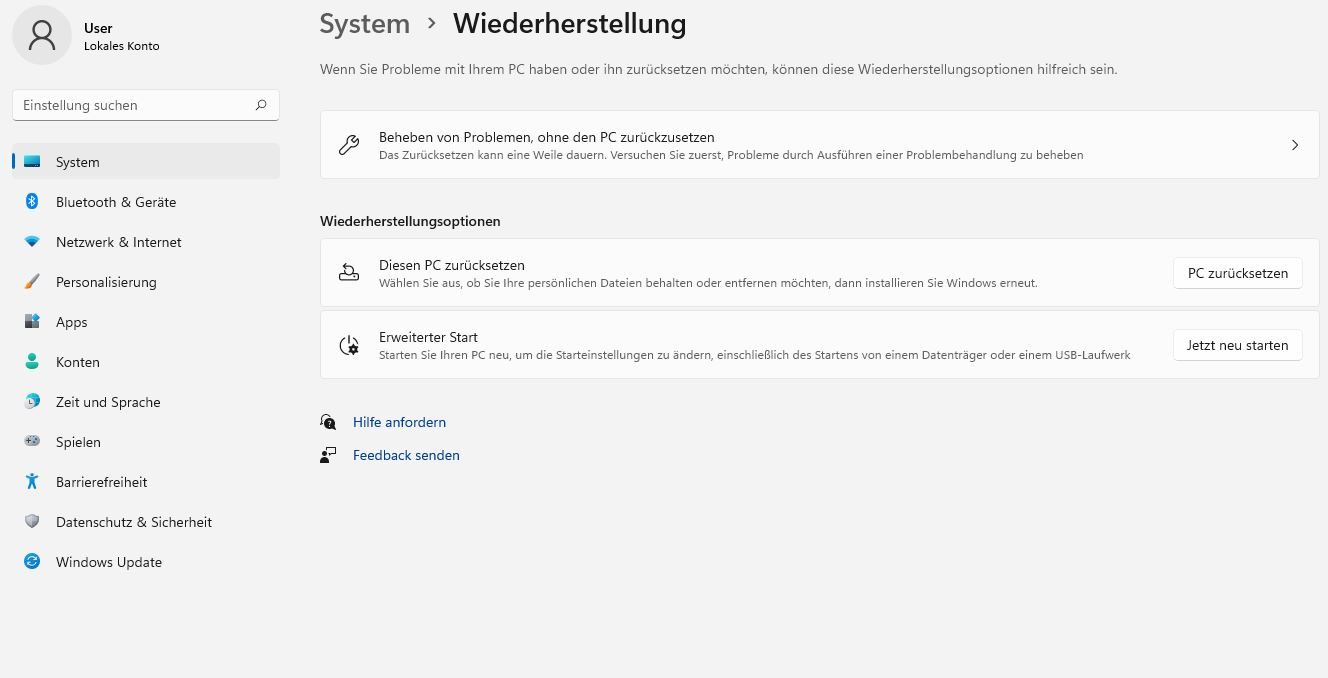Click the search magnifier icon
Screen dimensions: 1328x678
[x=261, y=105]
